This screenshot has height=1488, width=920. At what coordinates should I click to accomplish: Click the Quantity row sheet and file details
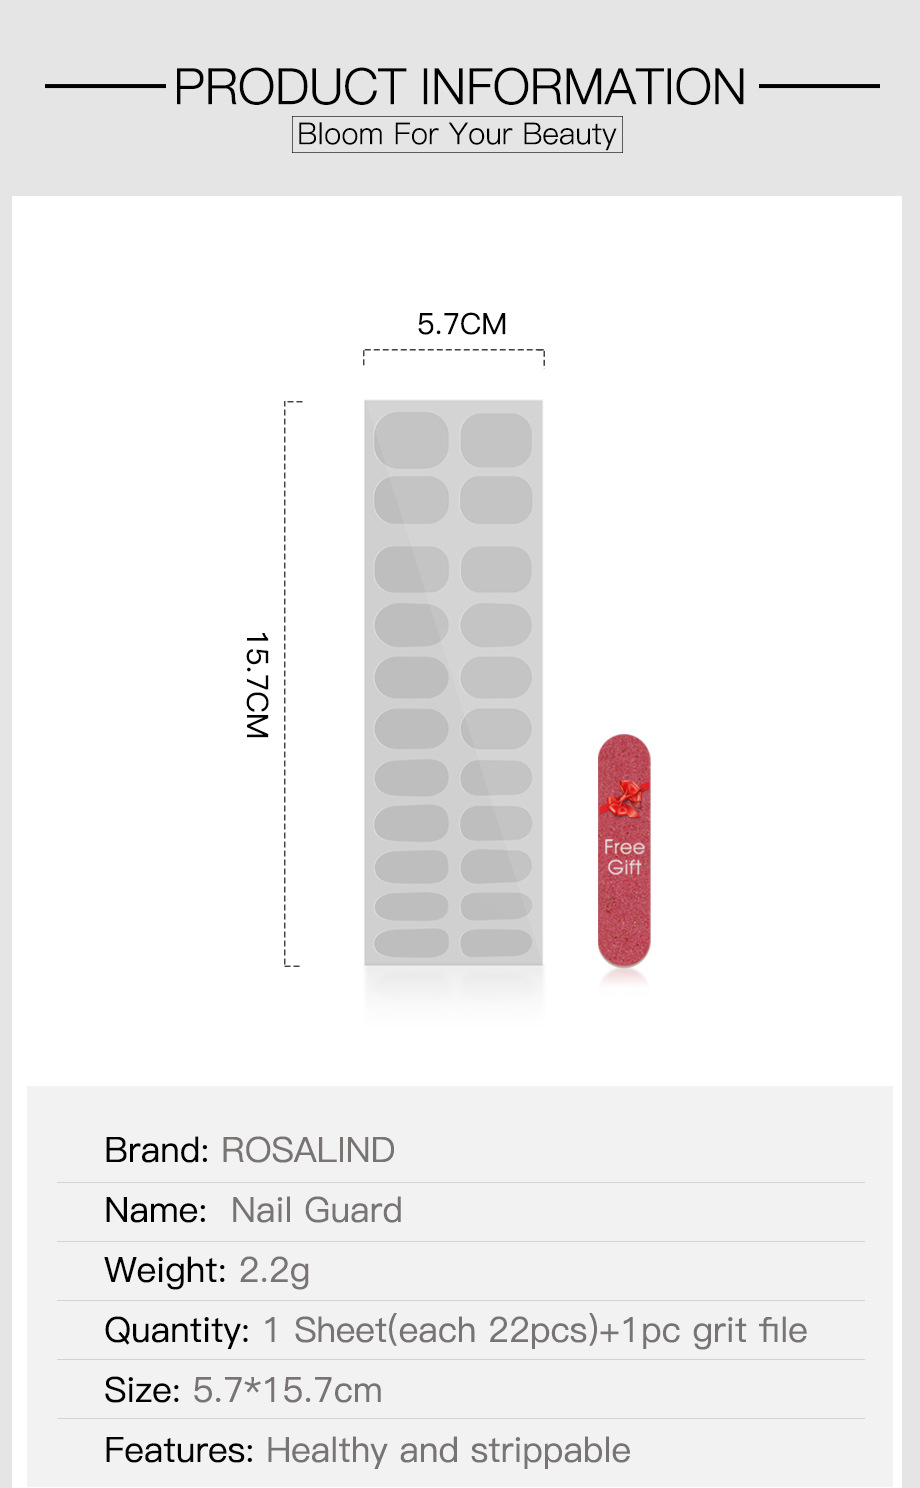coord(534,1330)
